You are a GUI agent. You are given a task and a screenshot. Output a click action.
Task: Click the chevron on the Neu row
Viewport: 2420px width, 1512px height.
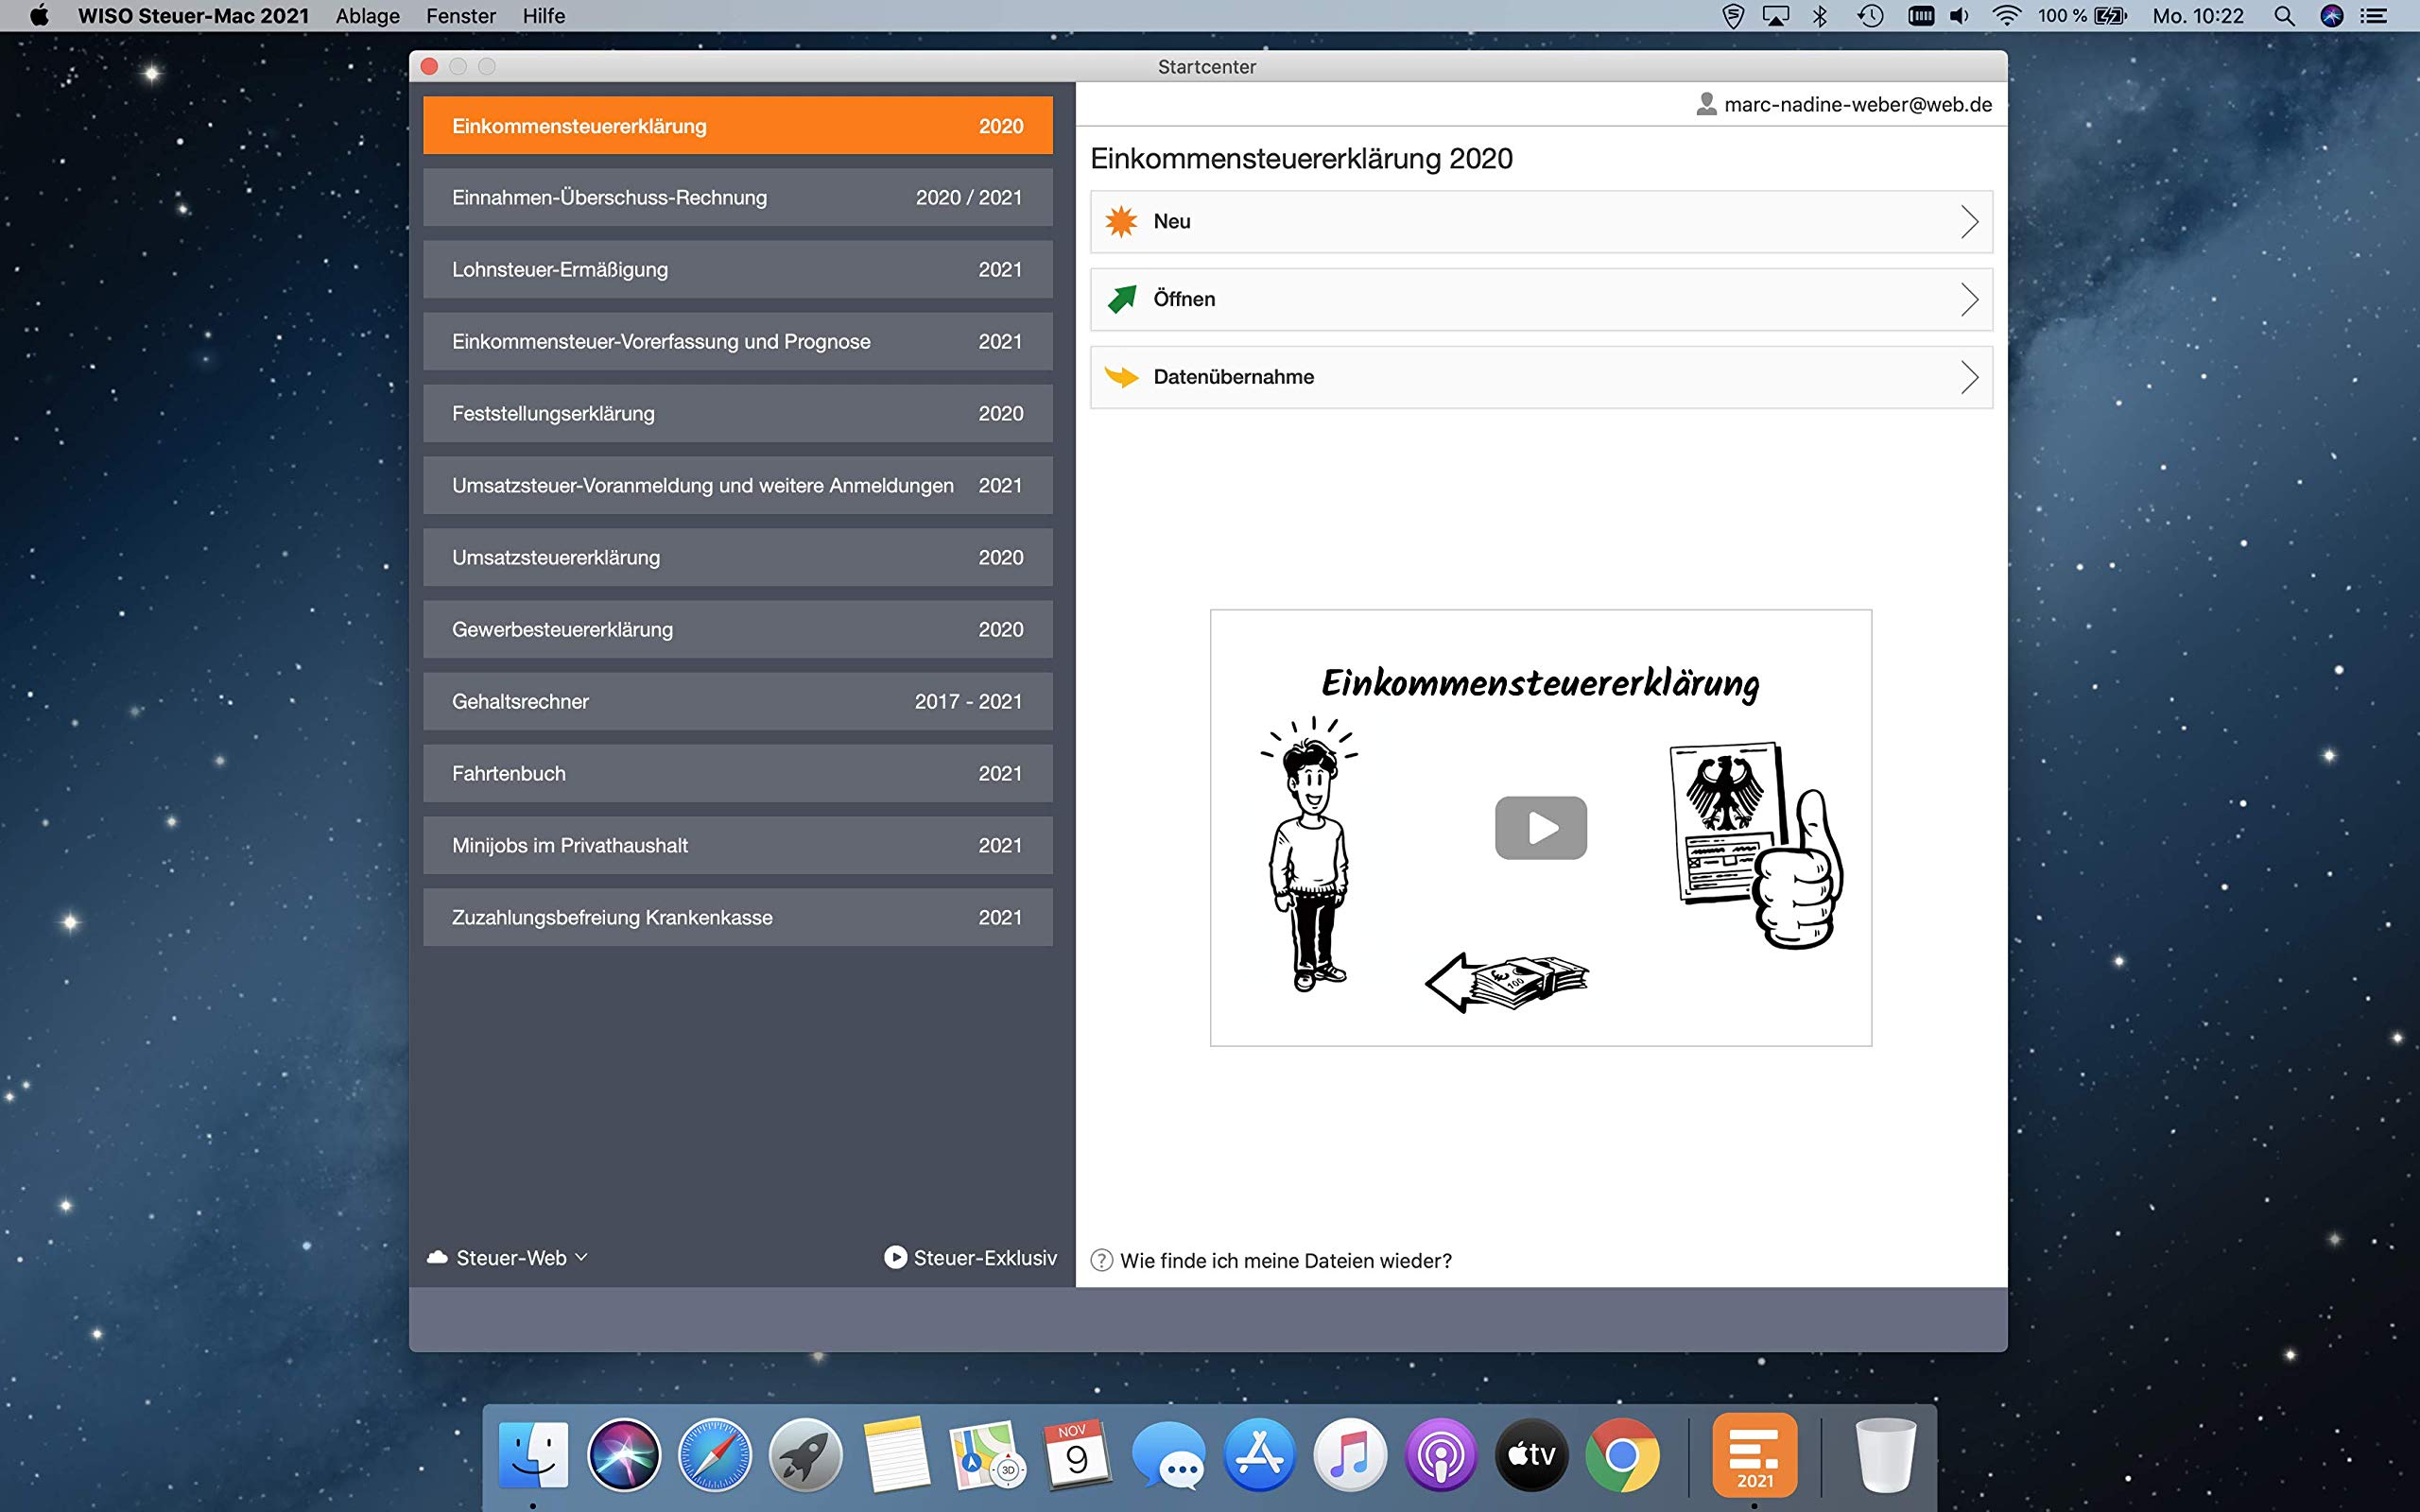(x=1969, y=222)
